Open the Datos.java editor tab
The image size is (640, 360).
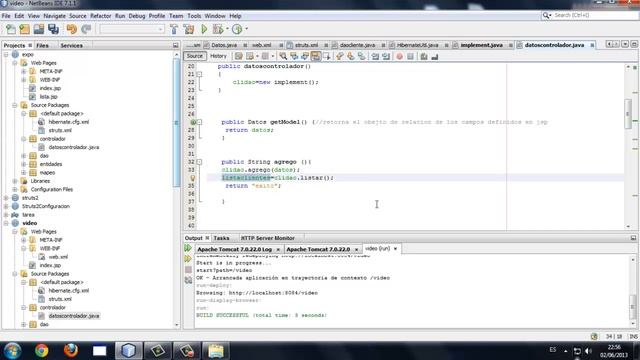click(x=224, y=45)
